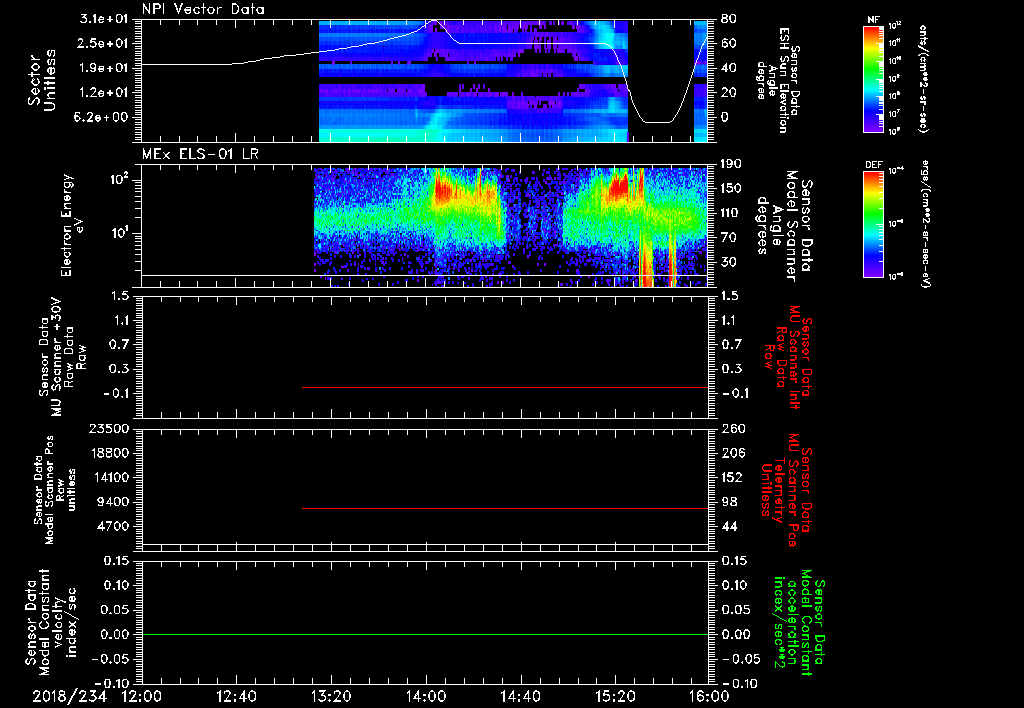Click the "Sector Unitless" axis label
This screenshot has width=1024, height=708.
42,80
